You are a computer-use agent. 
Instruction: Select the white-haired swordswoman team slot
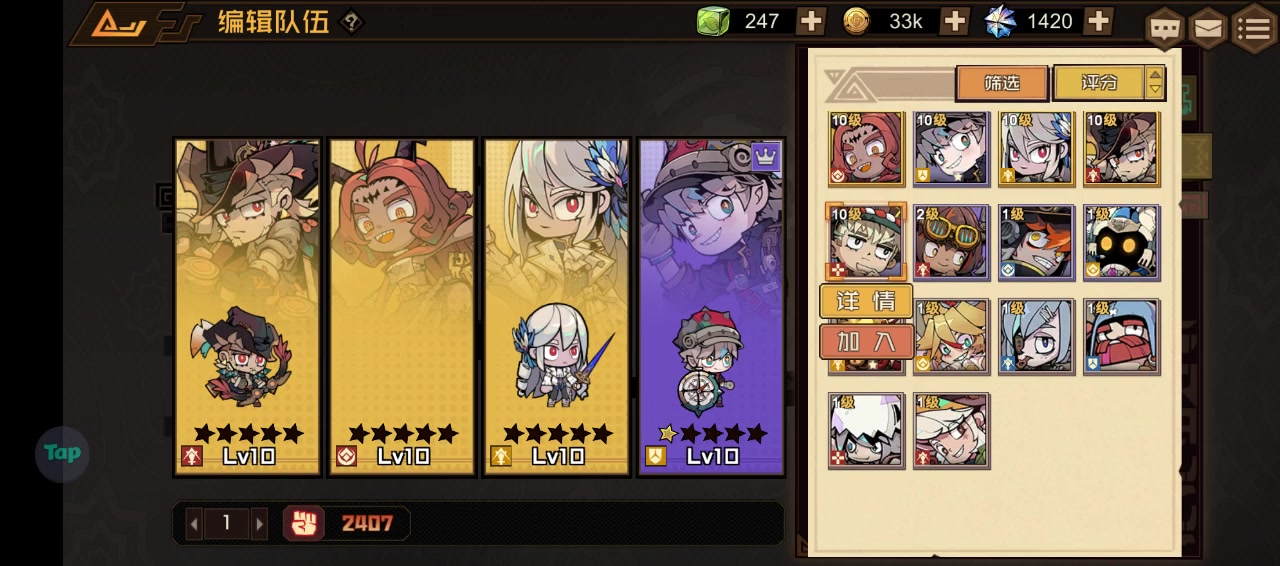point(557,307)
